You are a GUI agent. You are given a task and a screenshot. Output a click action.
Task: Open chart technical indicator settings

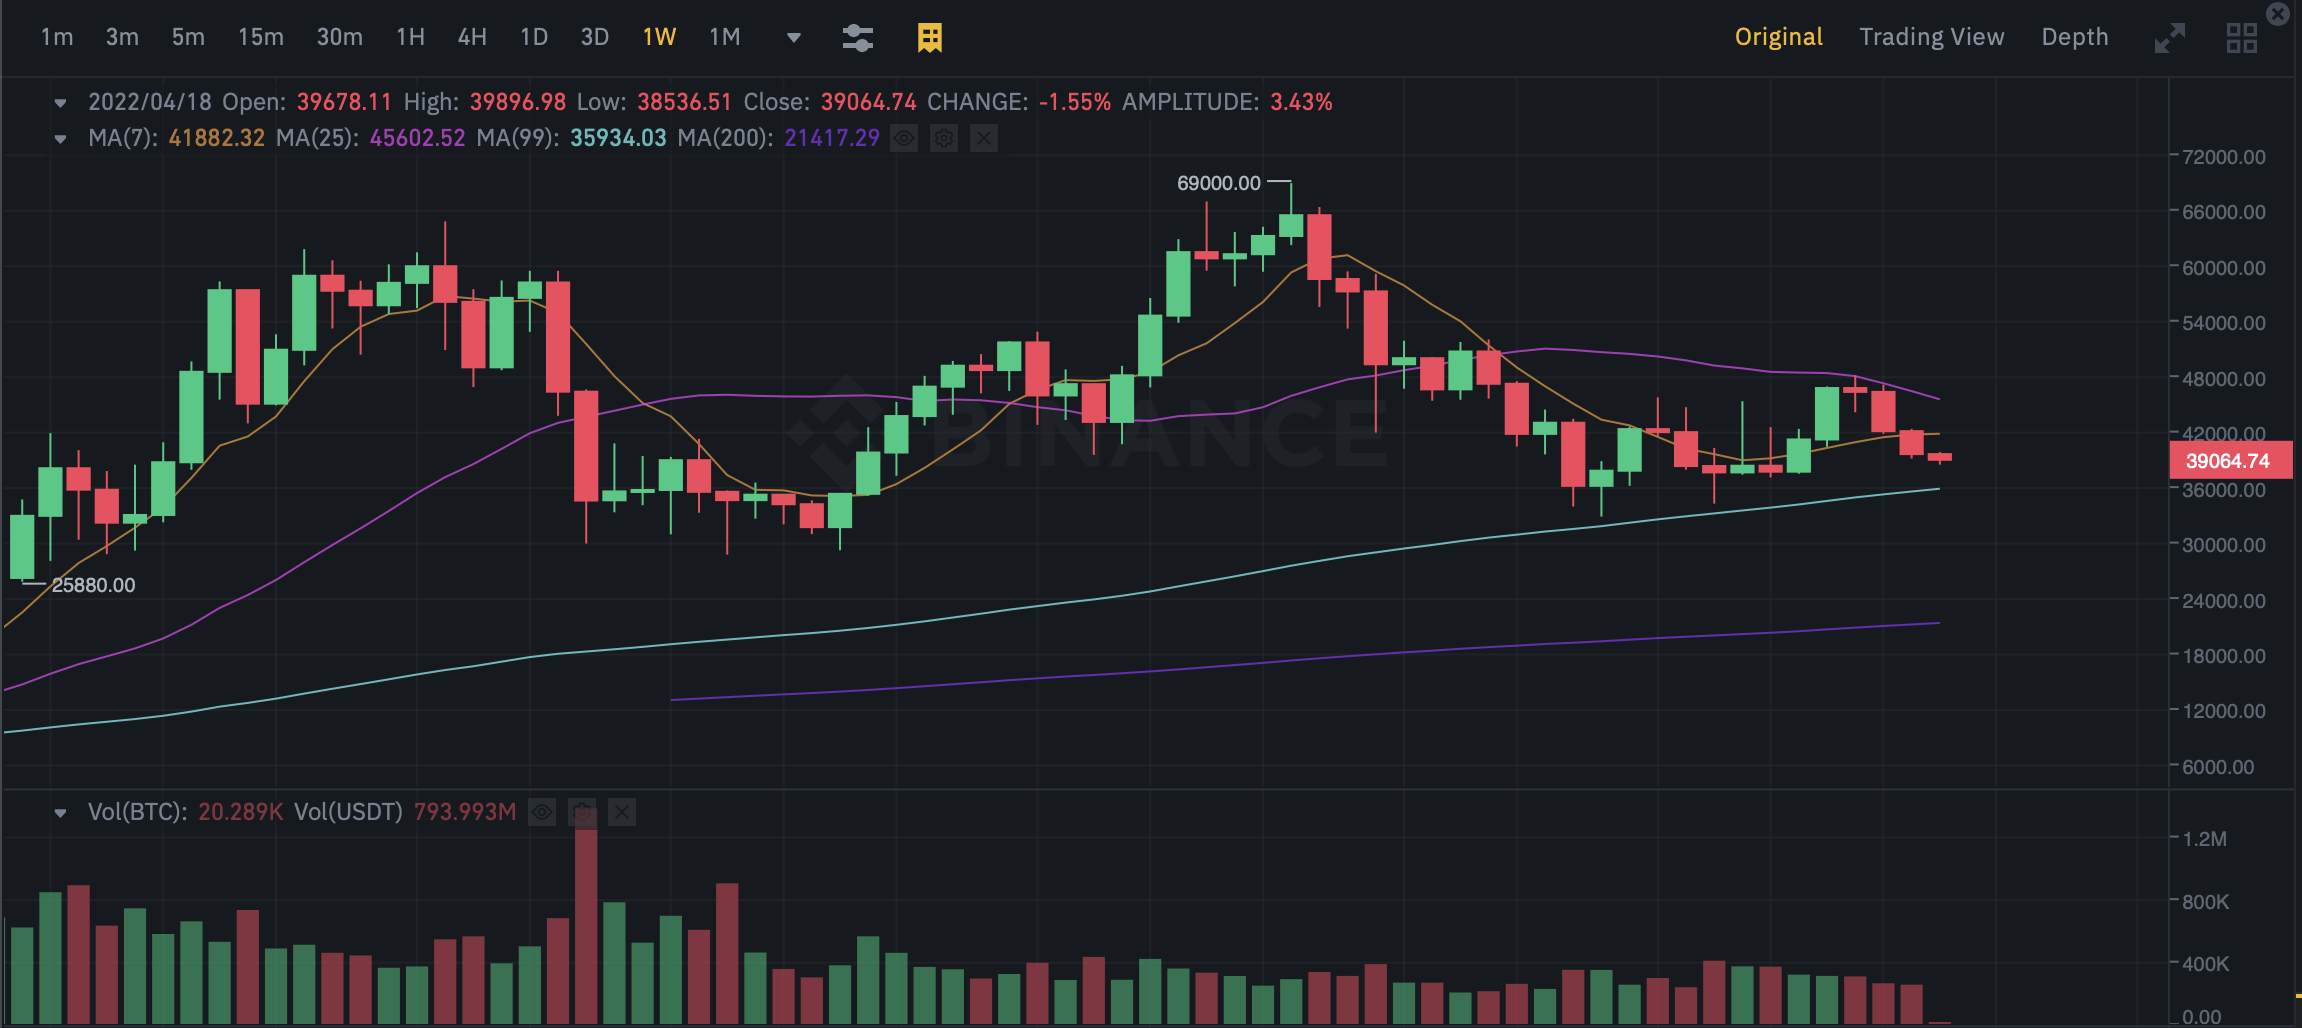point(857,38)
